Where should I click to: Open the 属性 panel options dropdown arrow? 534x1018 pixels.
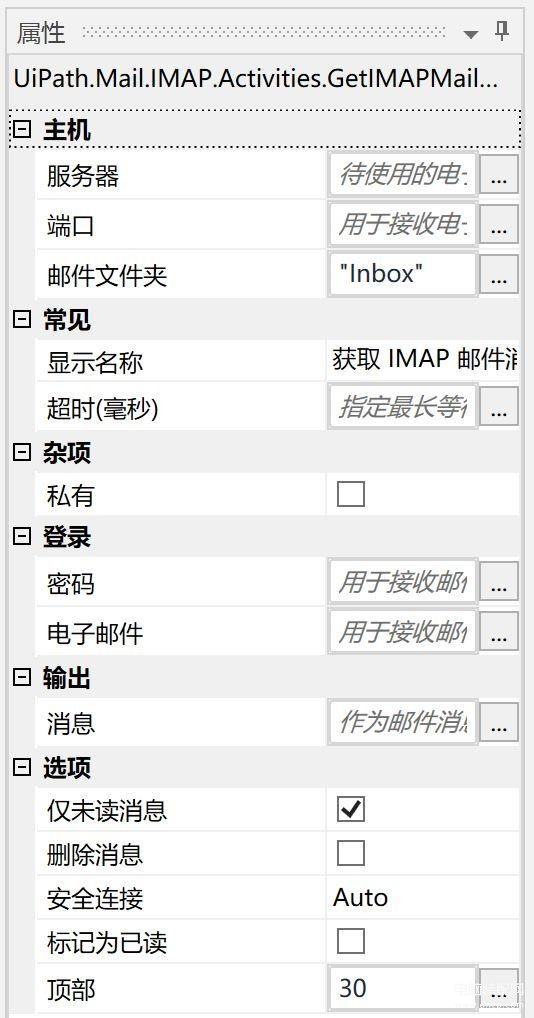[x=471, y=34]
